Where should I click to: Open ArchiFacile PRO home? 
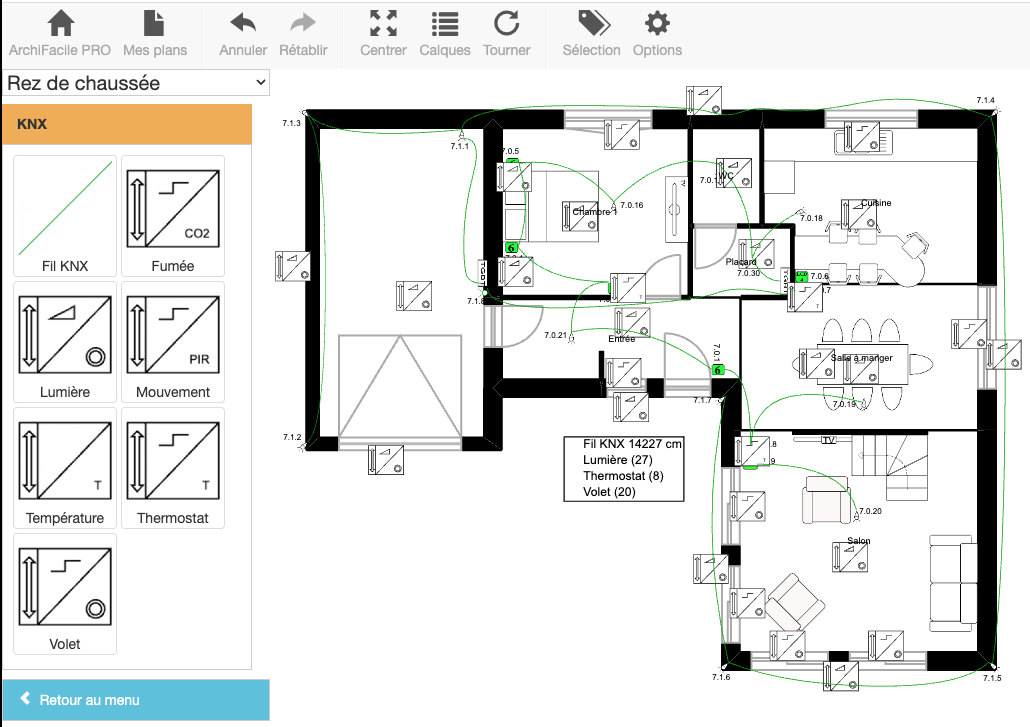60,34
